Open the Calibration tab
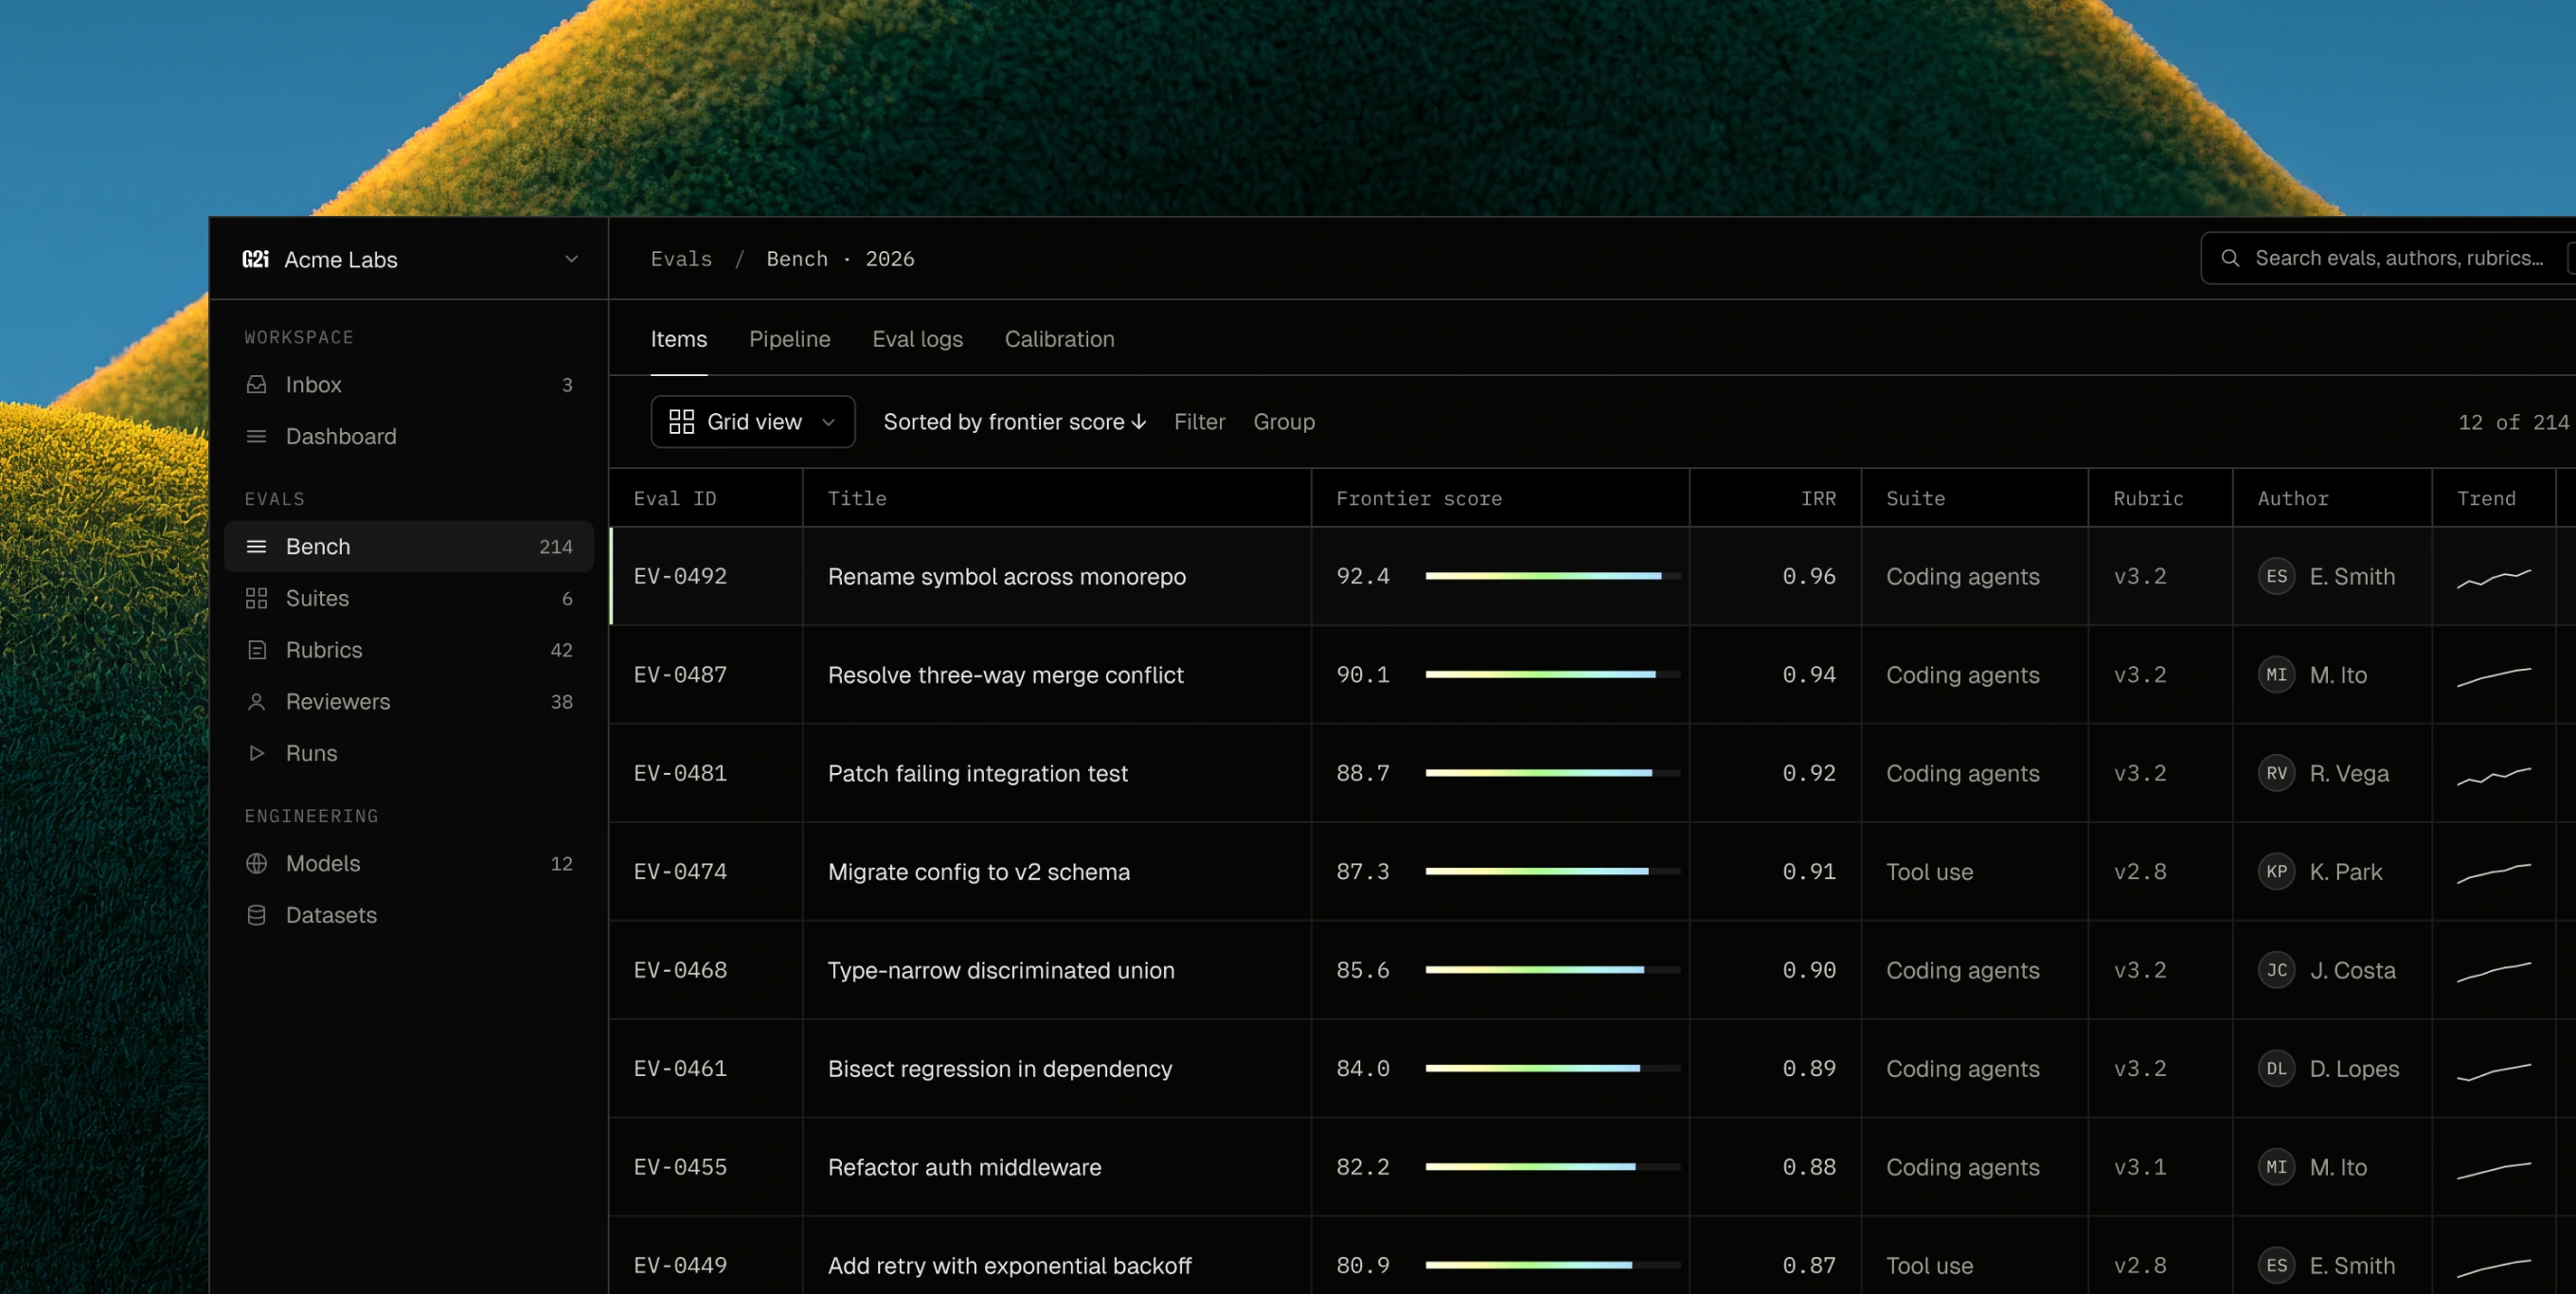2576x1294 pixels. [x=1059, y=339]
